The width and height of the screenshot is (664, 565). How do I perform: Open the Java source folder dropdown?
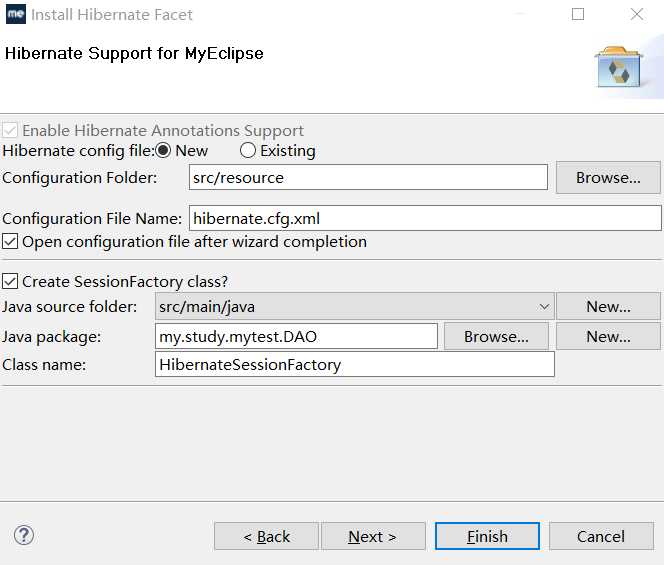(x=355, y=306)
